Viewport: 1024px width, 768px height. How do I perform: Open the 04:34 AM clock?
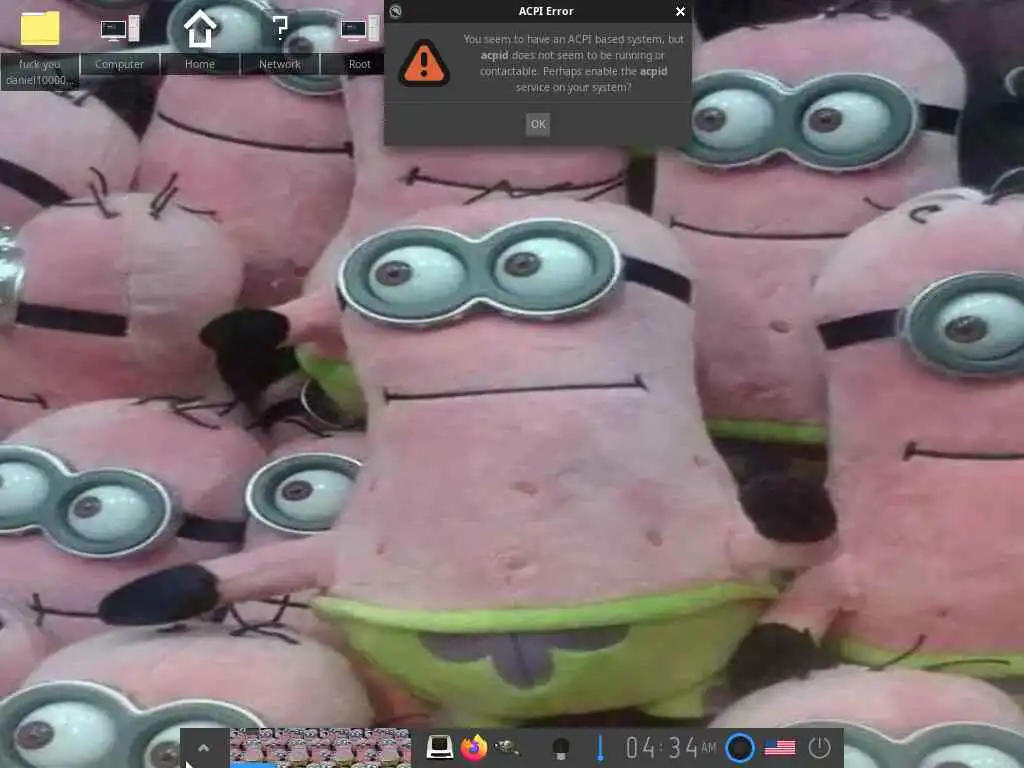point(671,747)
